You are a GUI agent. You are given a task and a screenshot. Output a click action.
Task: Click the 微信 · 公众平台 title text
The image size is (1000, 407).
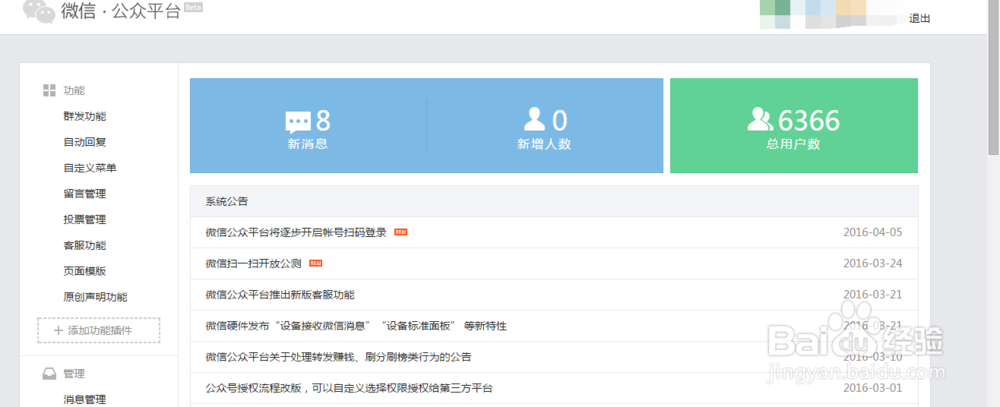point(121,11)
